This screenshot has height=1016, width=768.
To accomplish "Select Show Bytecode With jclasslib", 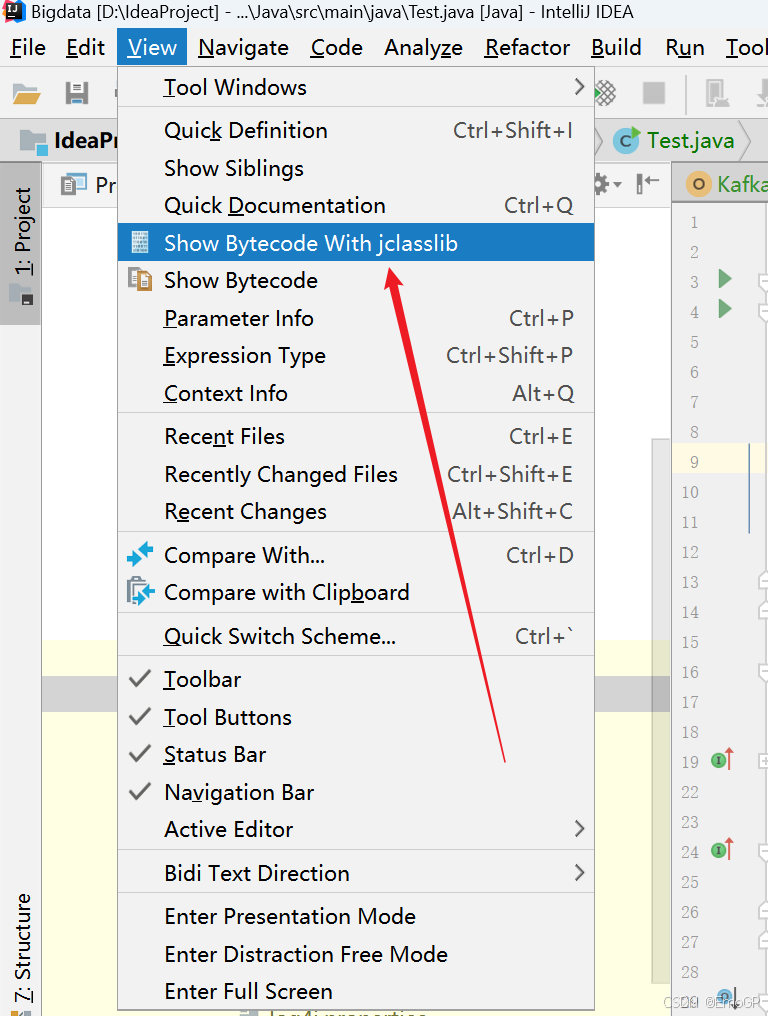I will 355,242.
